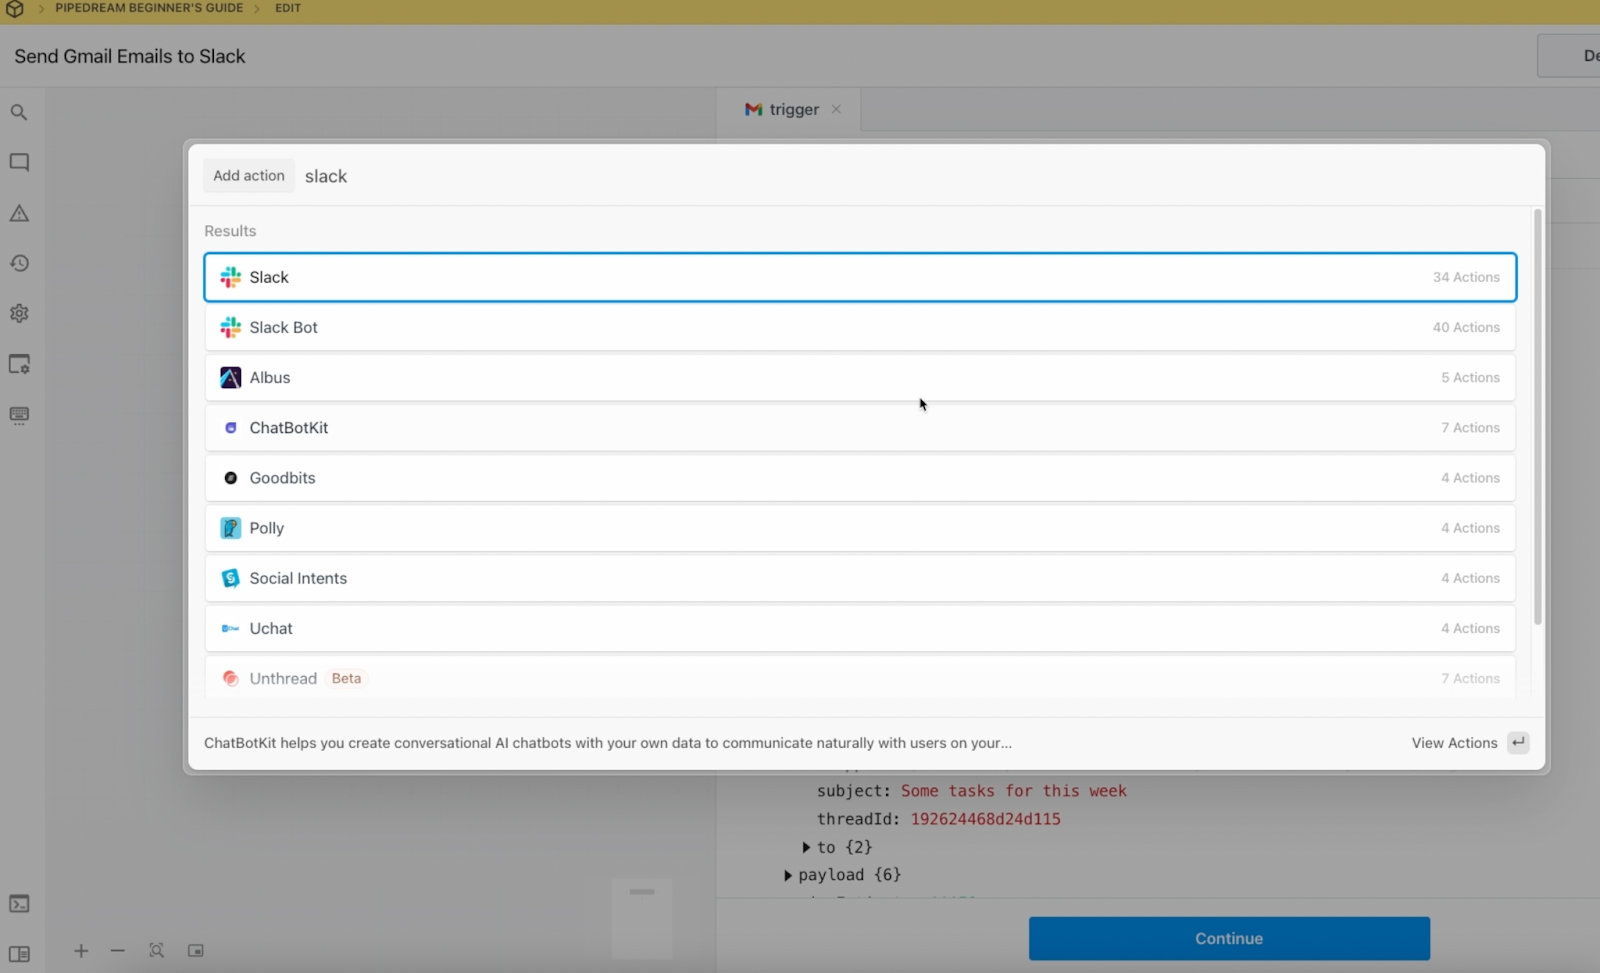Open the settings gear in sidebar

pyautogui.click(x=19, y=313)
